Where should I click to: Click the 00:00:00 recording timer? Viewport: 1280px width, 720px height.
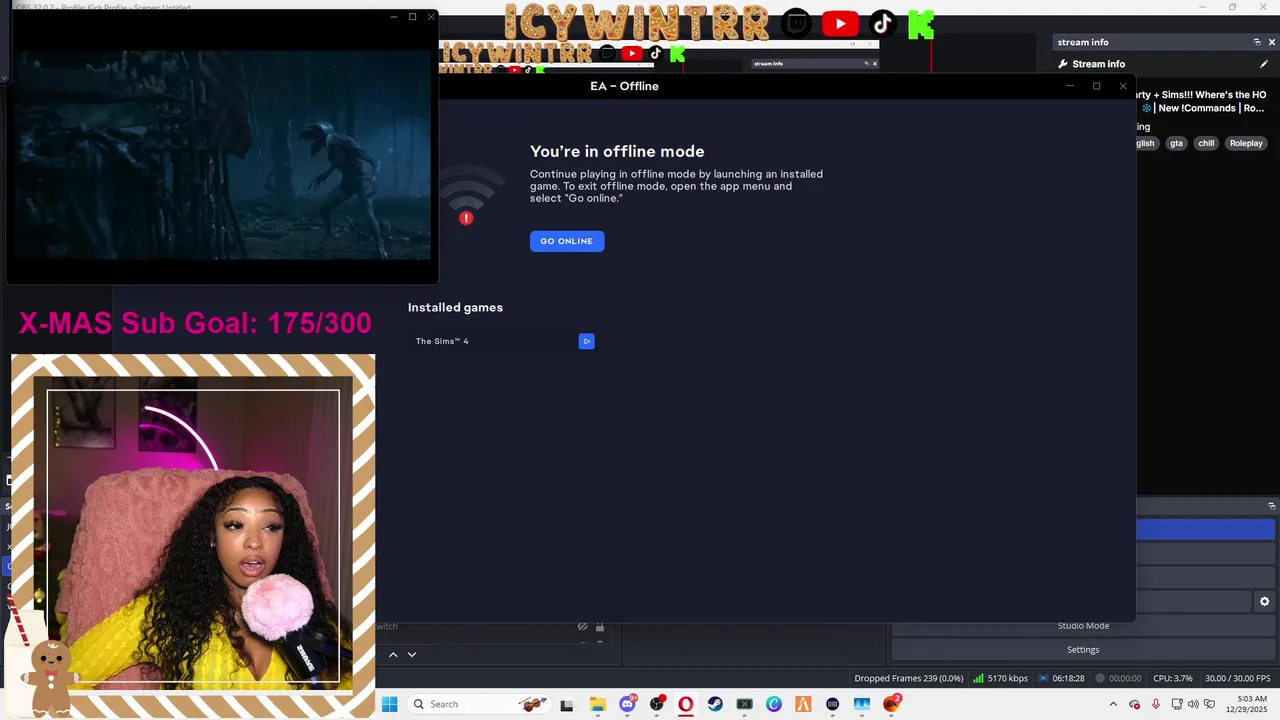pyautogui.click(x=1118, y=678)
